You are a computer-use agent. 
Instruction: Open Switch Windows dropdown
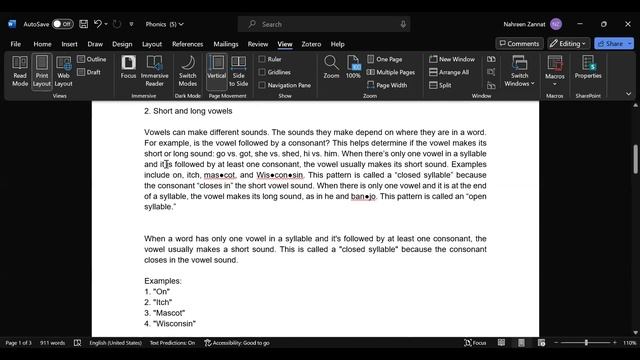tap(519, 71)
